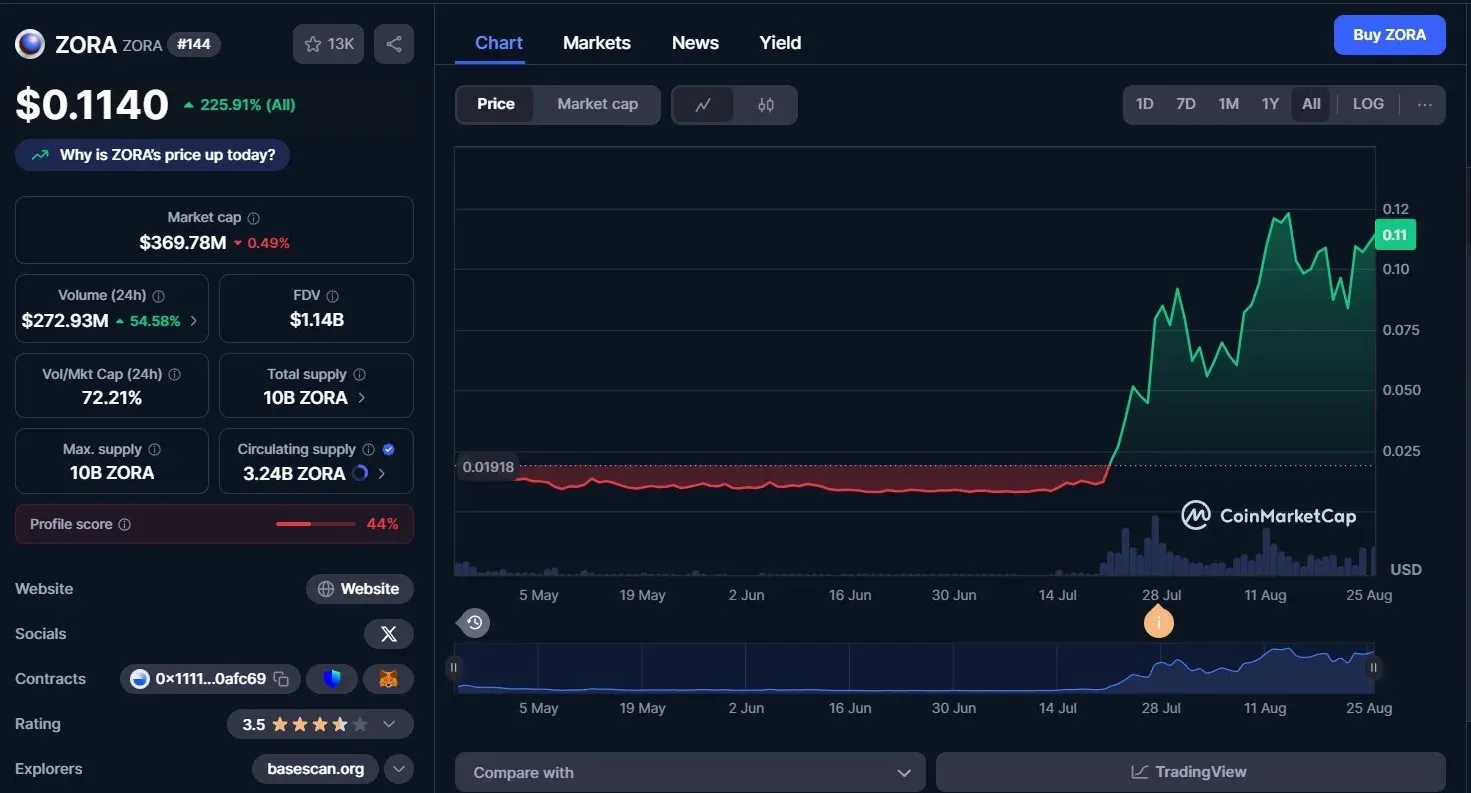Add ZORA to watchlist with star button
1471x793 pixels.
[329, 44]
